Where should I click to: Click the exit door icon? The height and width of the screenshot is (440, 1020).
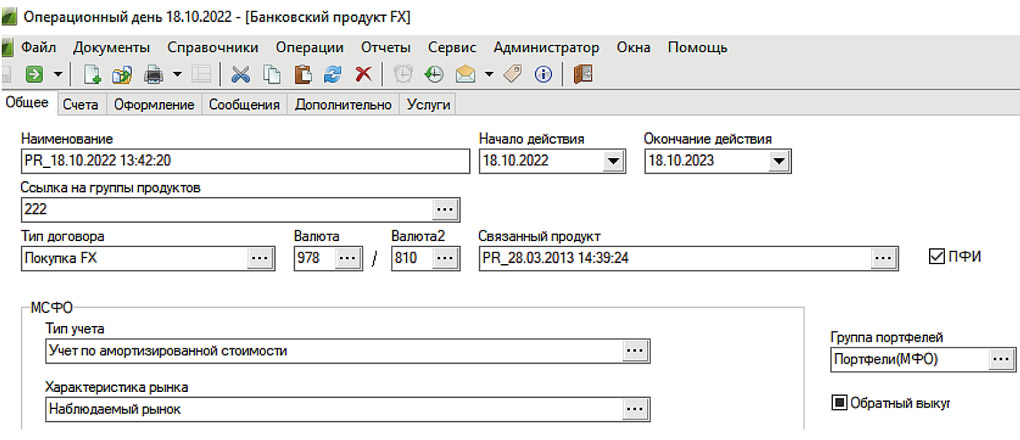point(583,74)
